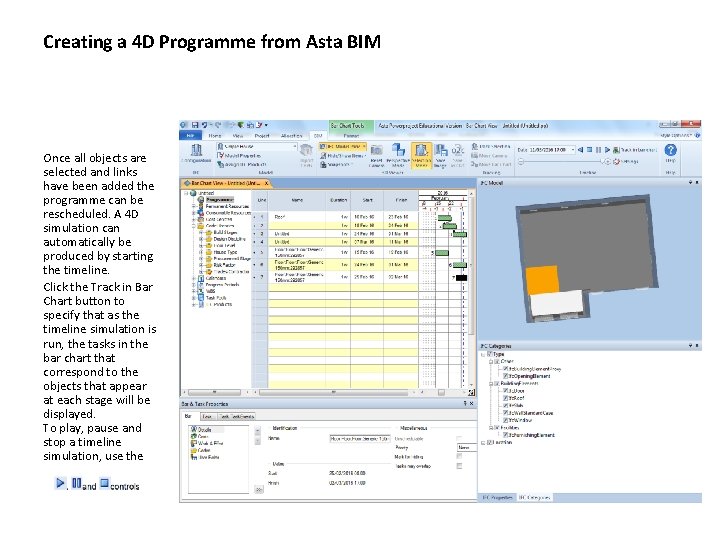Stop the timeline simulation
Image resolution: width=720 pixels, height=540 pixels.
click(590, 150)
